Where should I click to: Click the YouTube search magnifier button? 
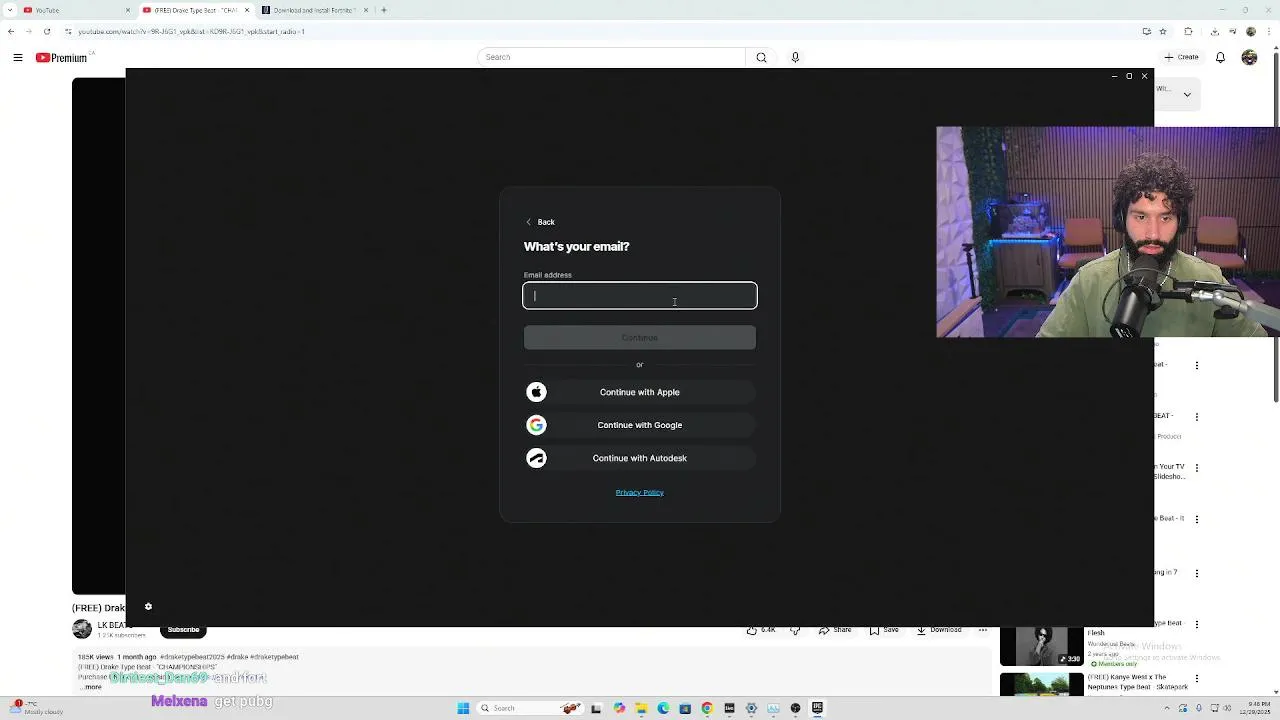761,57
